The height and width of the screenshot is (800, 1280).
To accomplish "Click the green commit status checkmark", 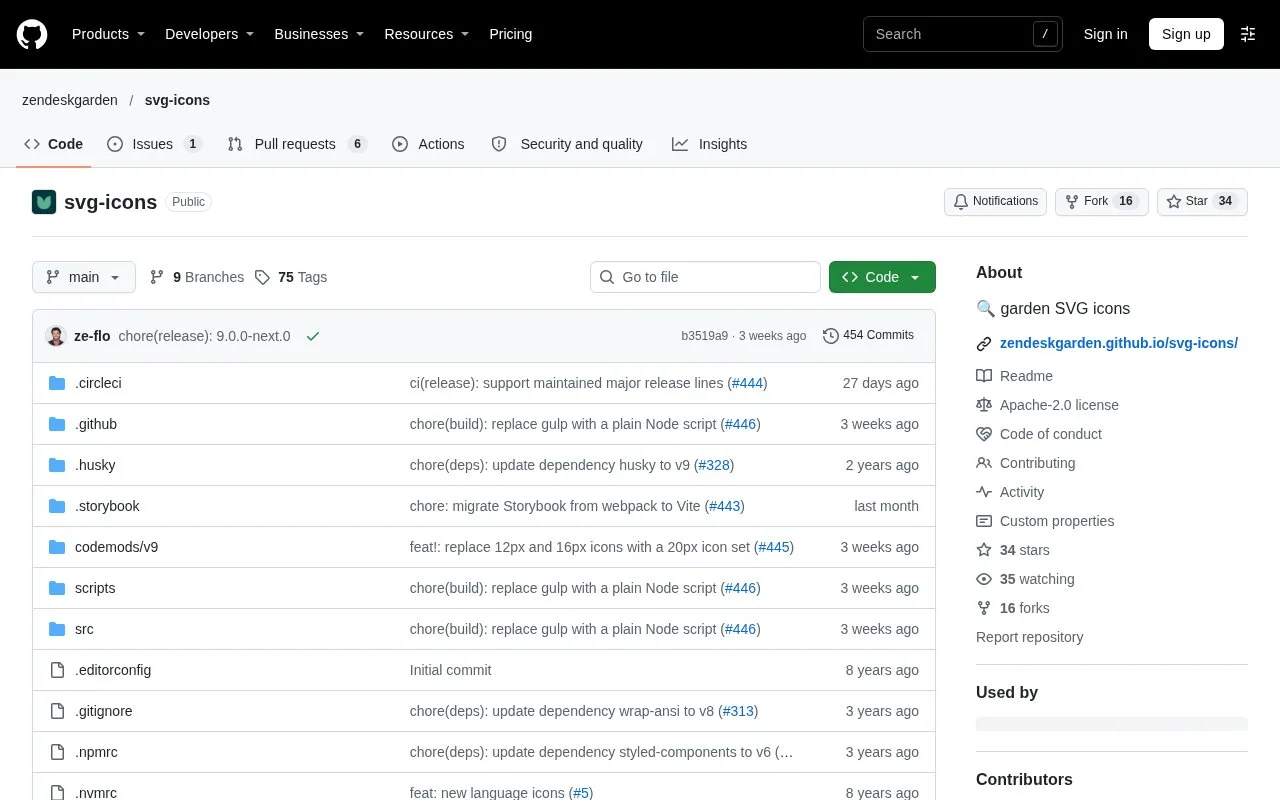I will [313, 336].
